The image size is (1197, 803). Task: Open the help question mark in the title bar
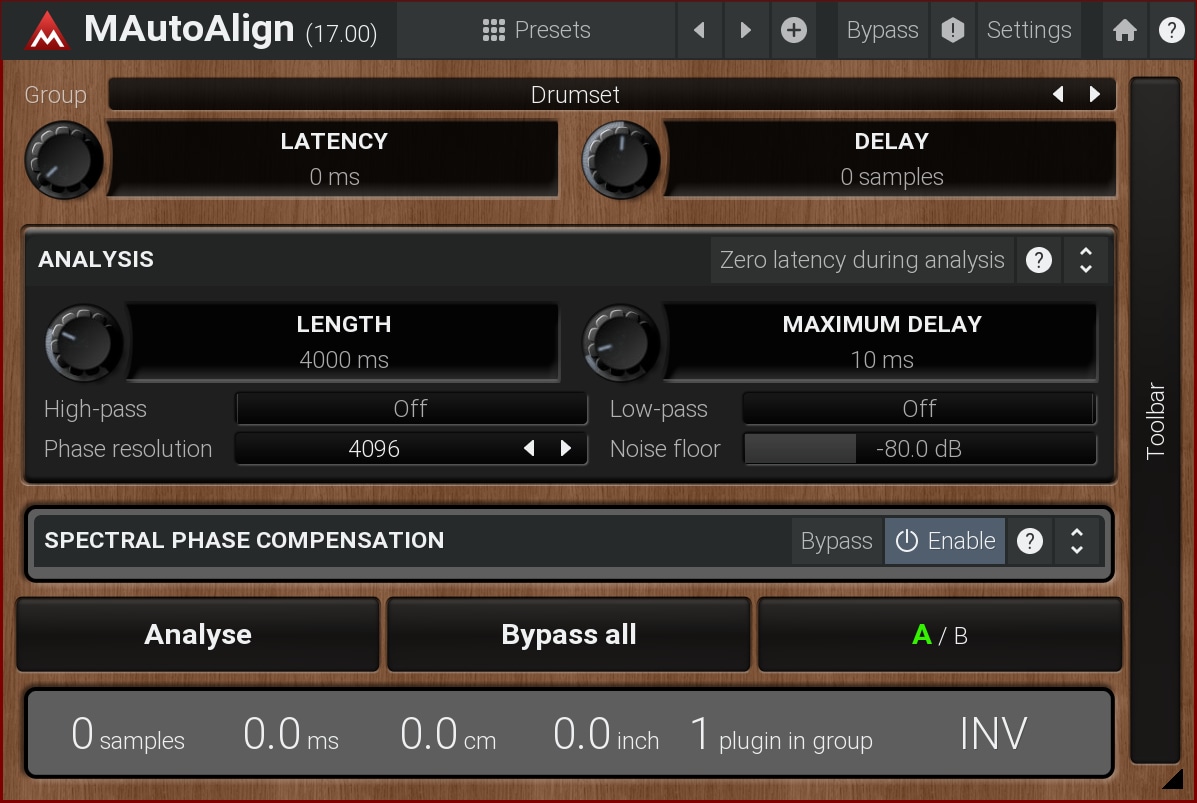pyautogui.click(x=1170, y=30)
